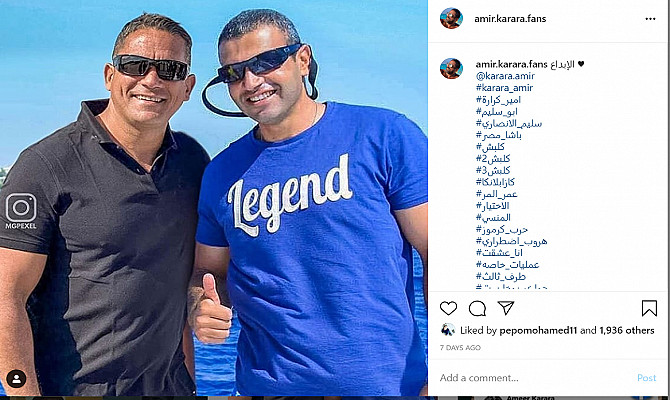The height and width of the screenshot is (400, 670).
Task: View the 1,936 others likes list
Action: pyautogui.click(x=627, y=330)
